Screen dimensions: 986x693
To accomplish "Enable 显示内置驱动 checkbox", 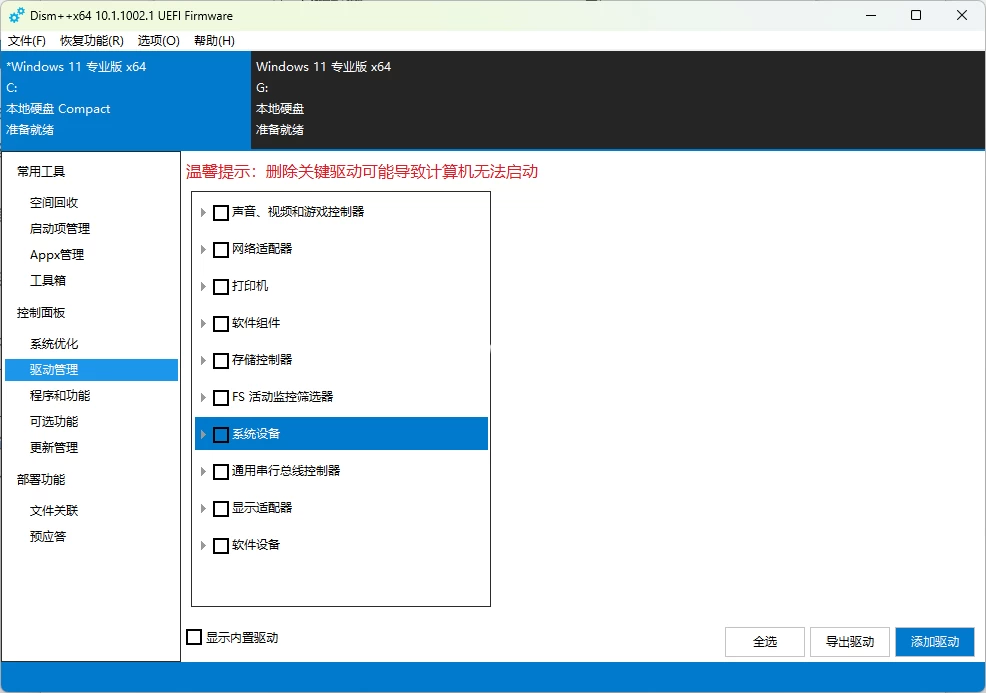I will tap(194, 637).
